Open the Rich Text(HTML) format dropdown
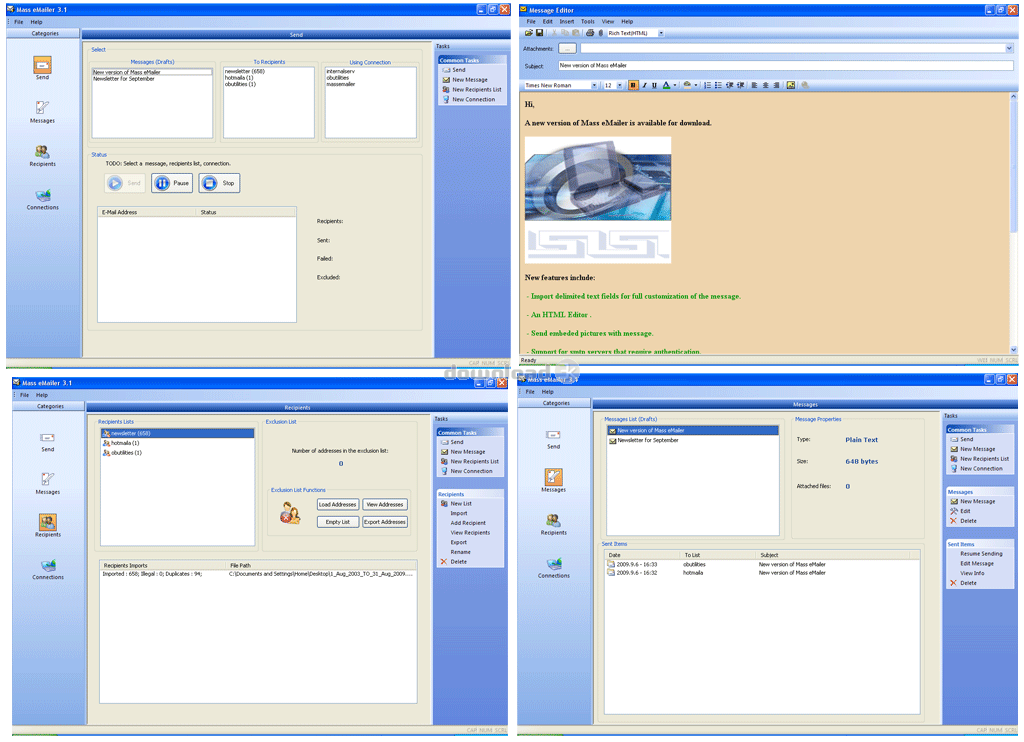The width and height of the screenshot is (1024, 742). pyautogui.click(x=661, y=33)
